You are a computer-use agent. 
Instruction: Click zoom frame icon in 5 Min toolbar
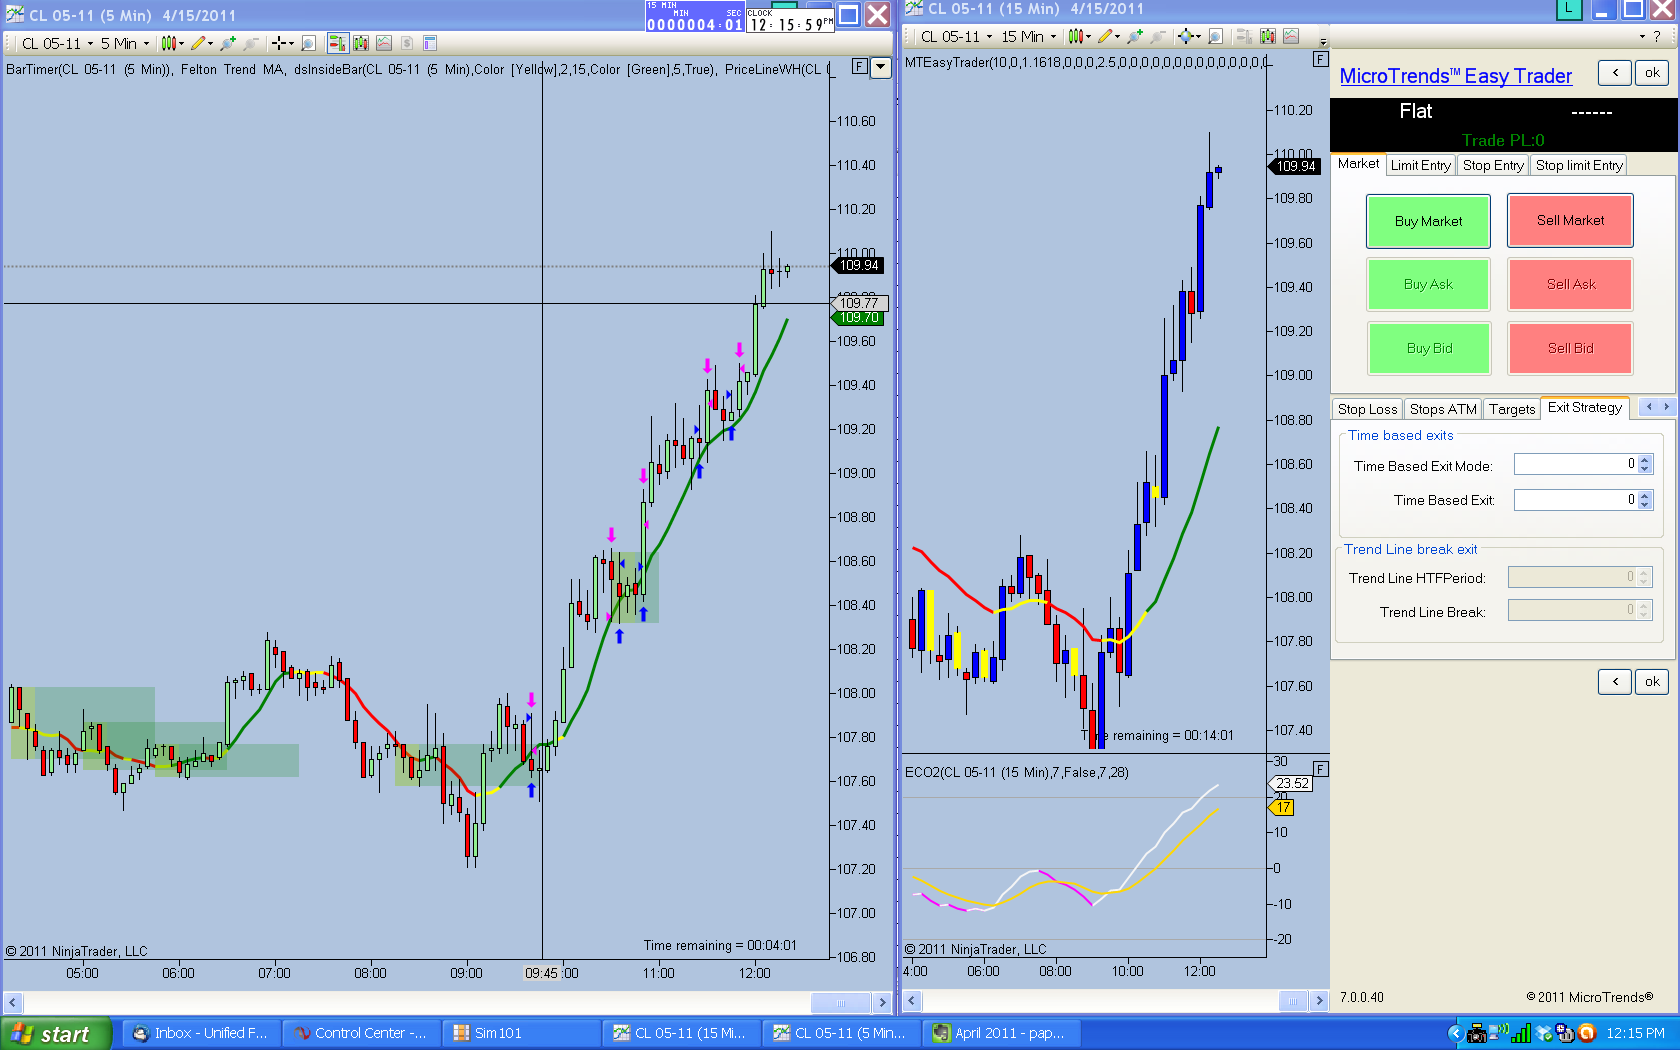(309, 43)
